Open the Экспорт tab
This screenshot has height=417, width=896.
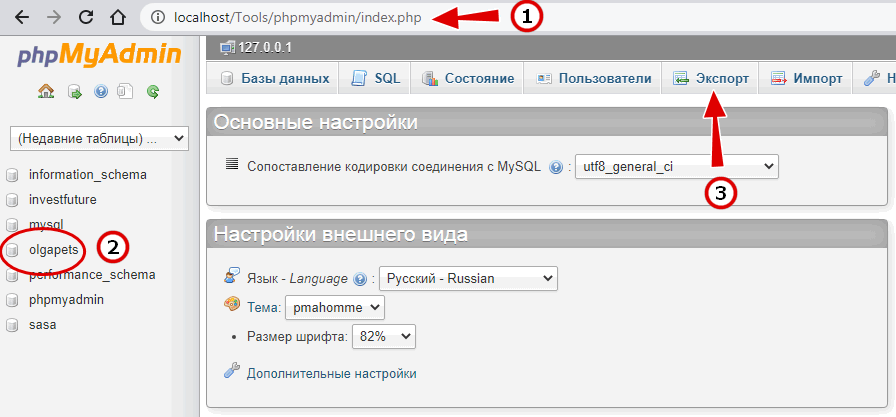click(710, 78)
